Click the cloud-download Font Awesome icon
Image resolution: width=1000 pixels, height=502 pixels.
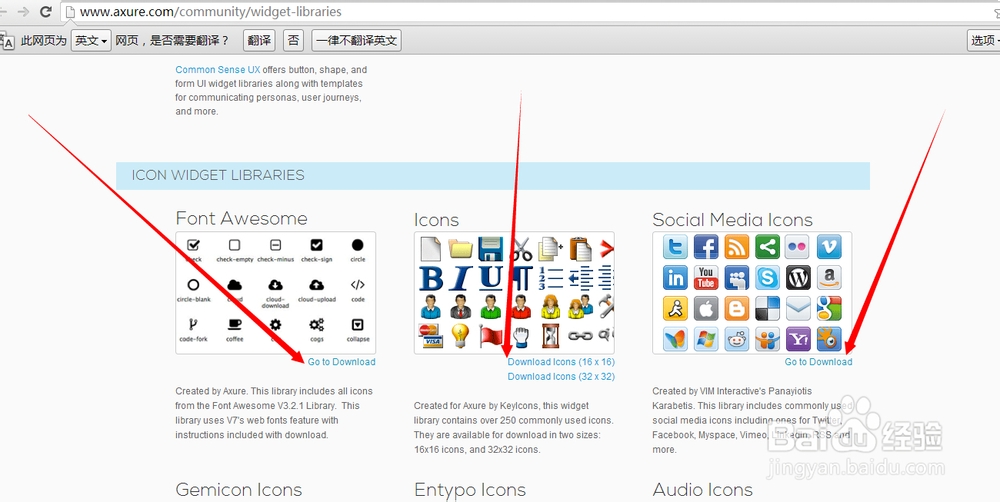coord(276,284)
